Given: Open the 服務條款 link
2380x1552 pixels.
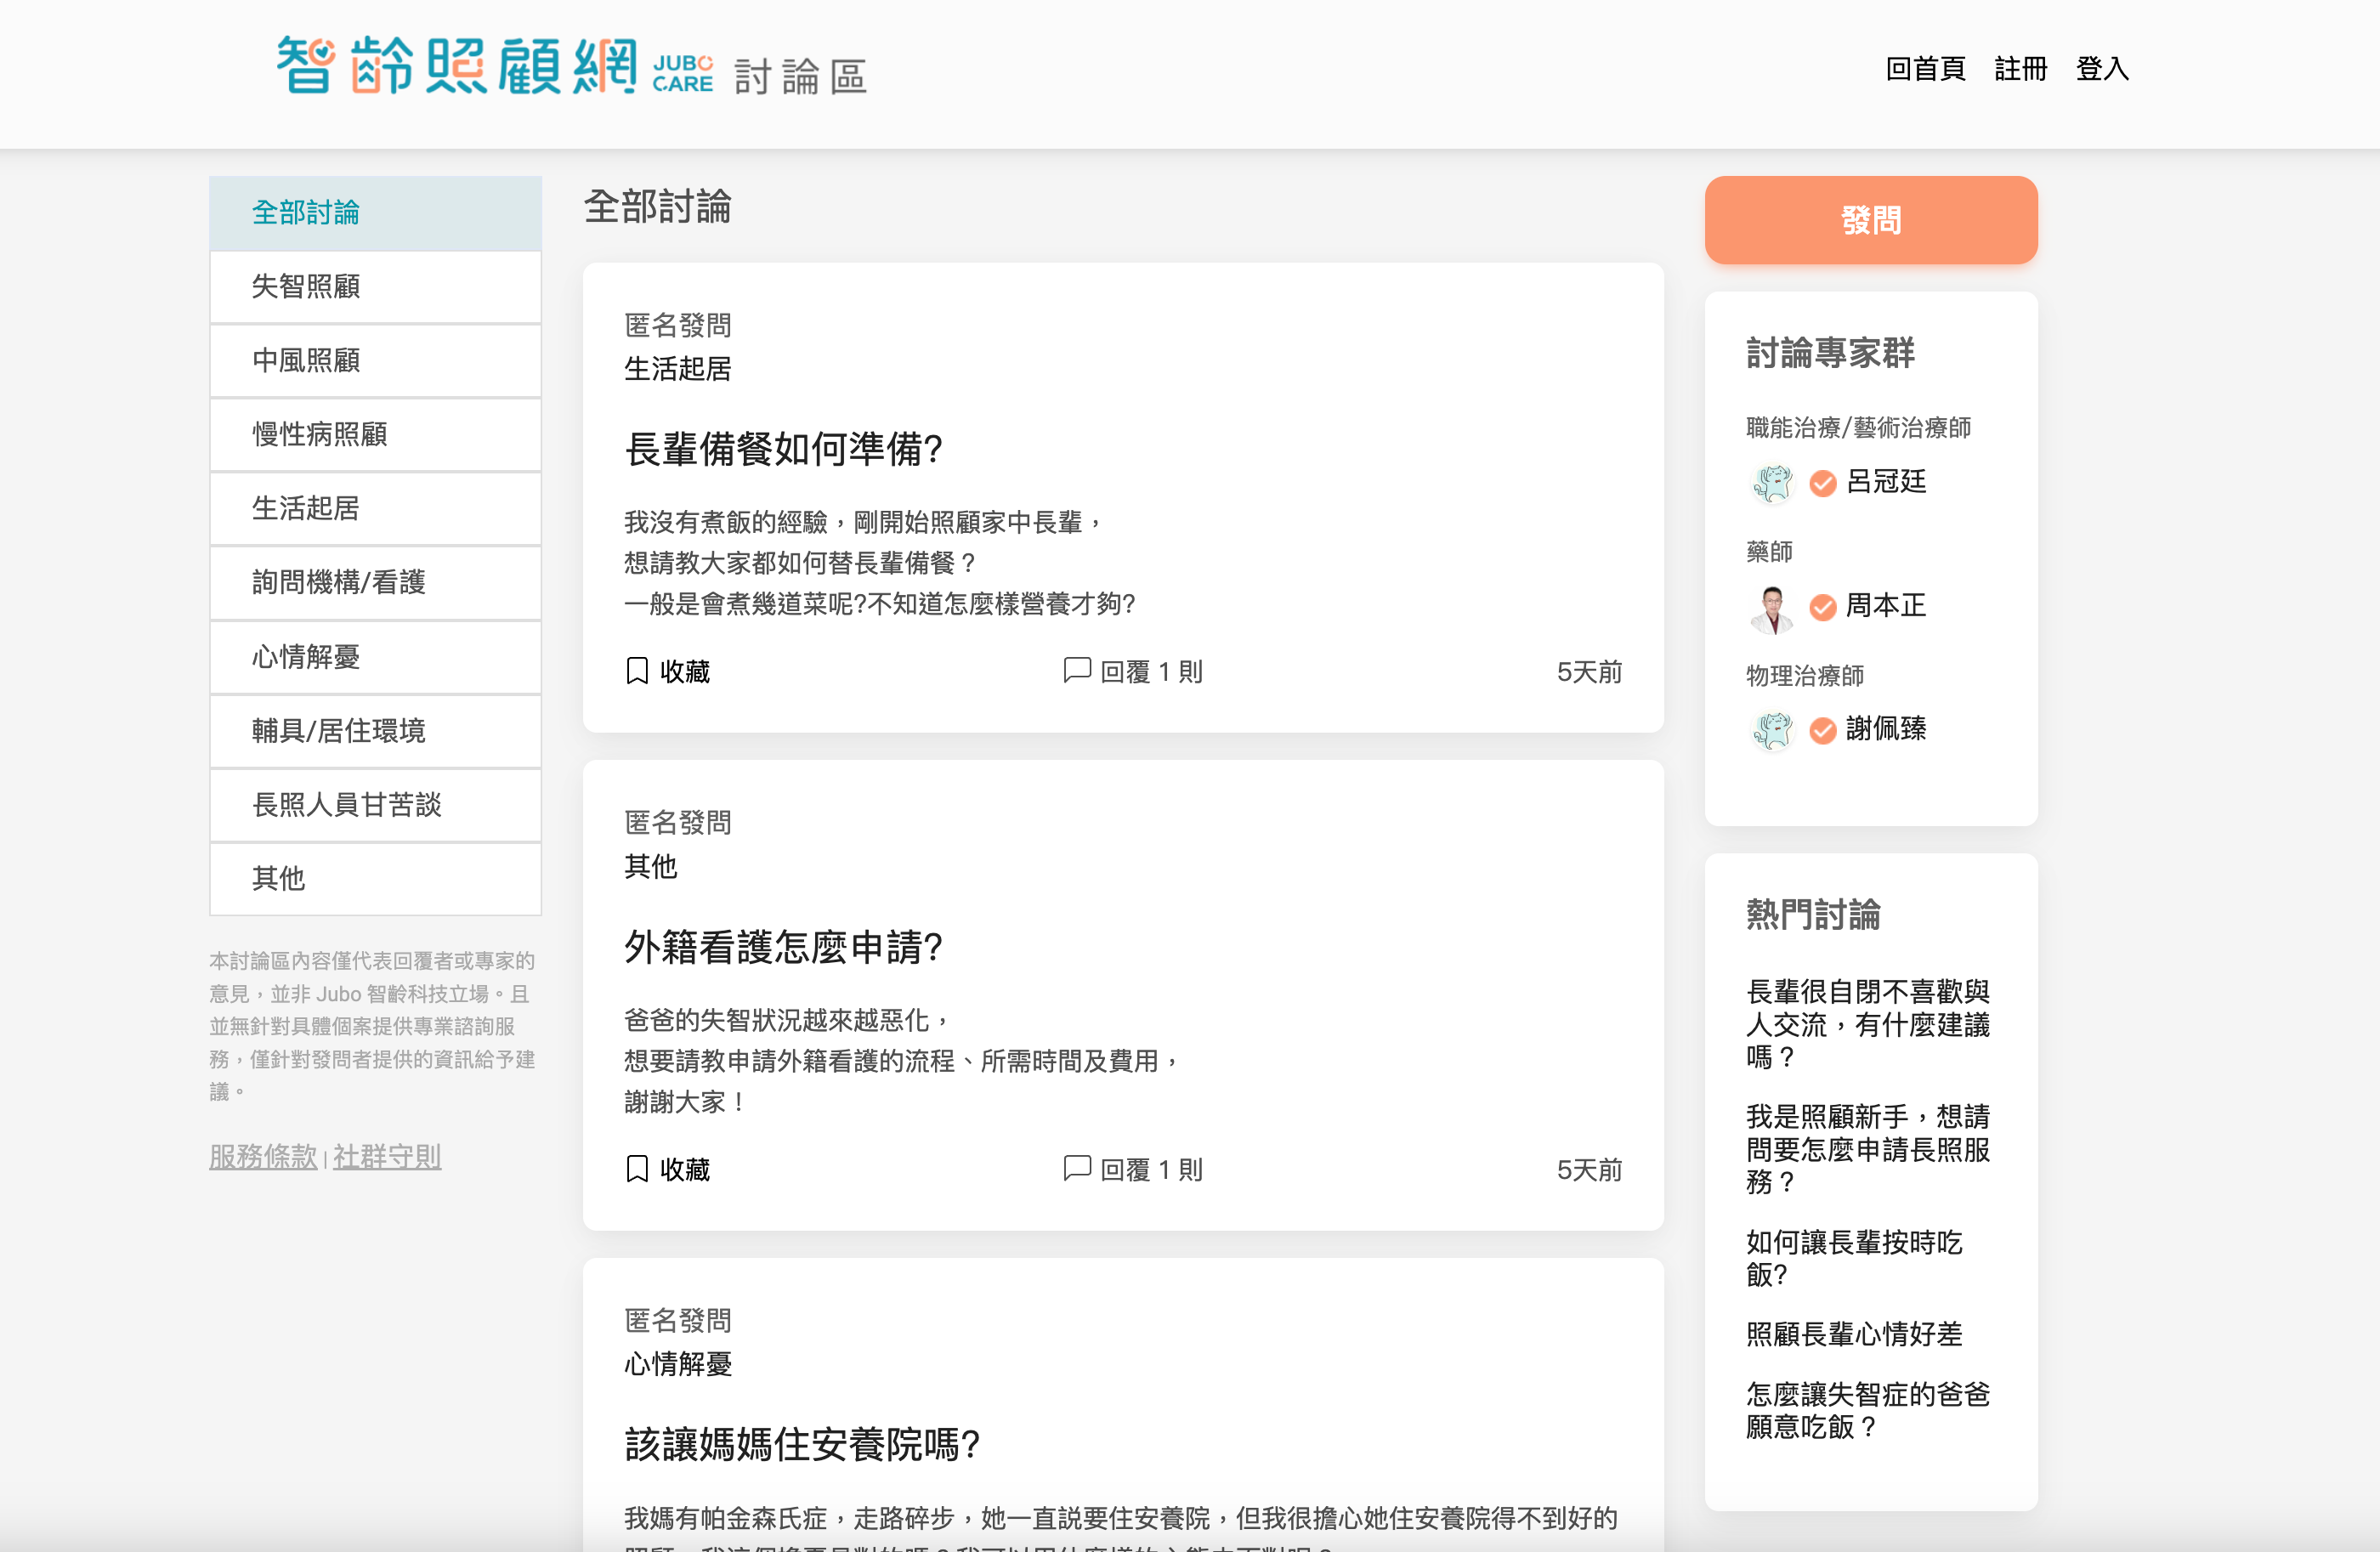Looking at the screenshot, I should [x=263, y=1157].
